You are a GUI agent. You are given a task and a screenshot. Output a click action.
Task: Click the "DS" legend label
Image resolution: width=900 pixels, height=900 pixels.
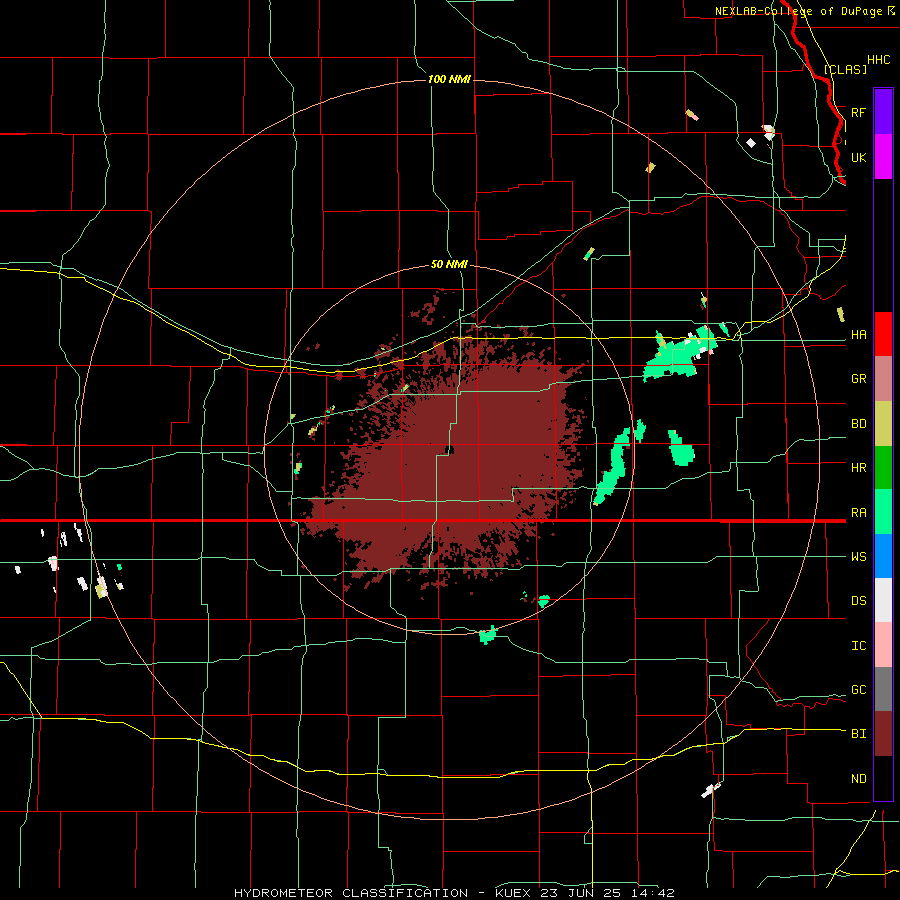click(858, 600)
